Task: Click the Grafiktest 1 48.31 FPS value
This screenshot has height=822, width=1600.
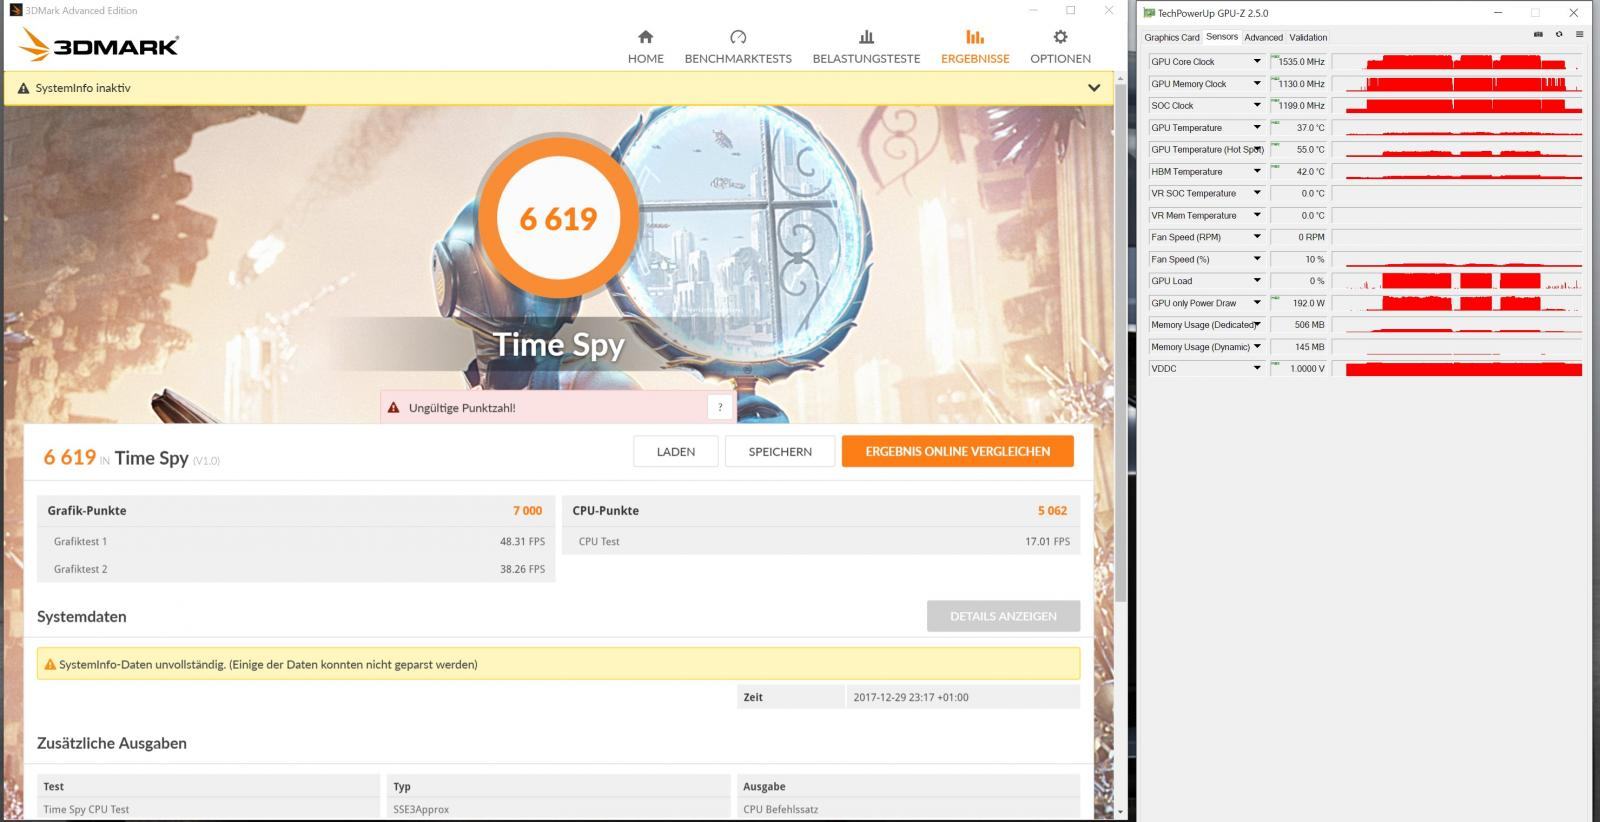Action: (x=522, y=541)
